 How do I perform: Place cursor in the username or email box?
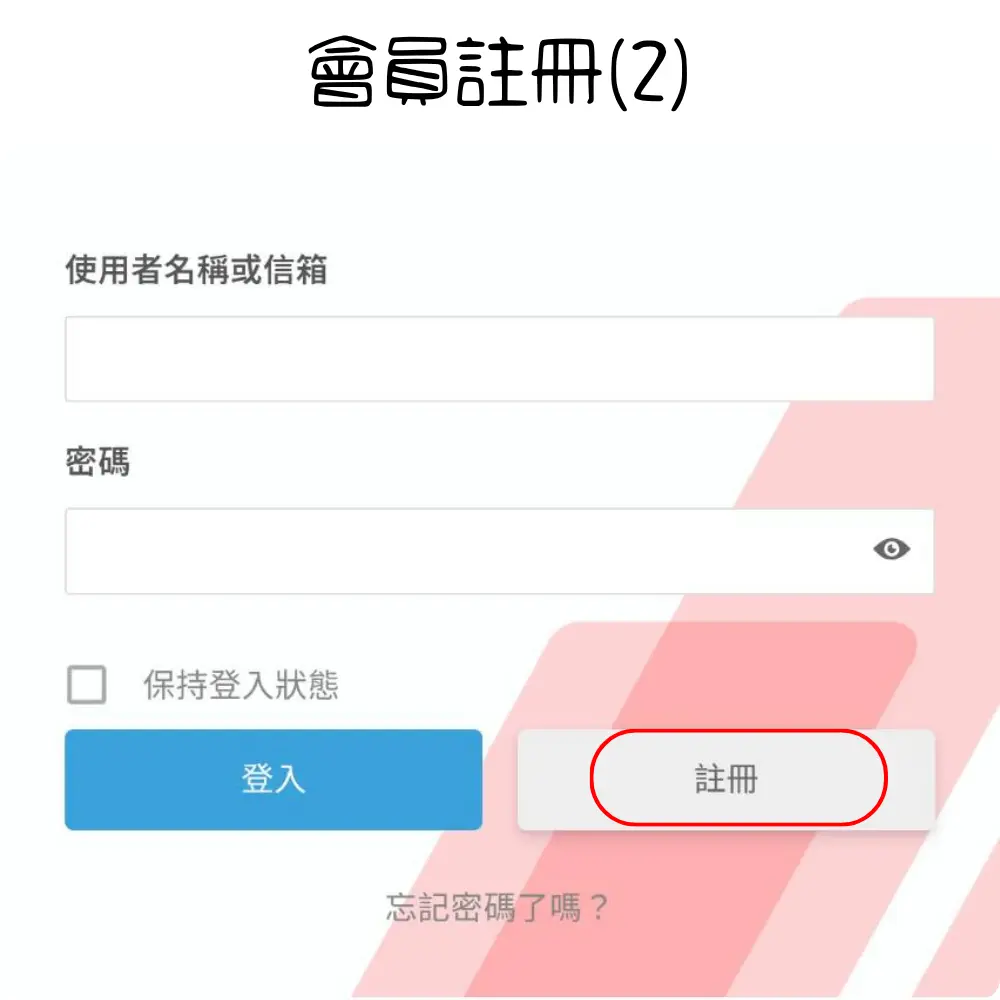point(499,359)
